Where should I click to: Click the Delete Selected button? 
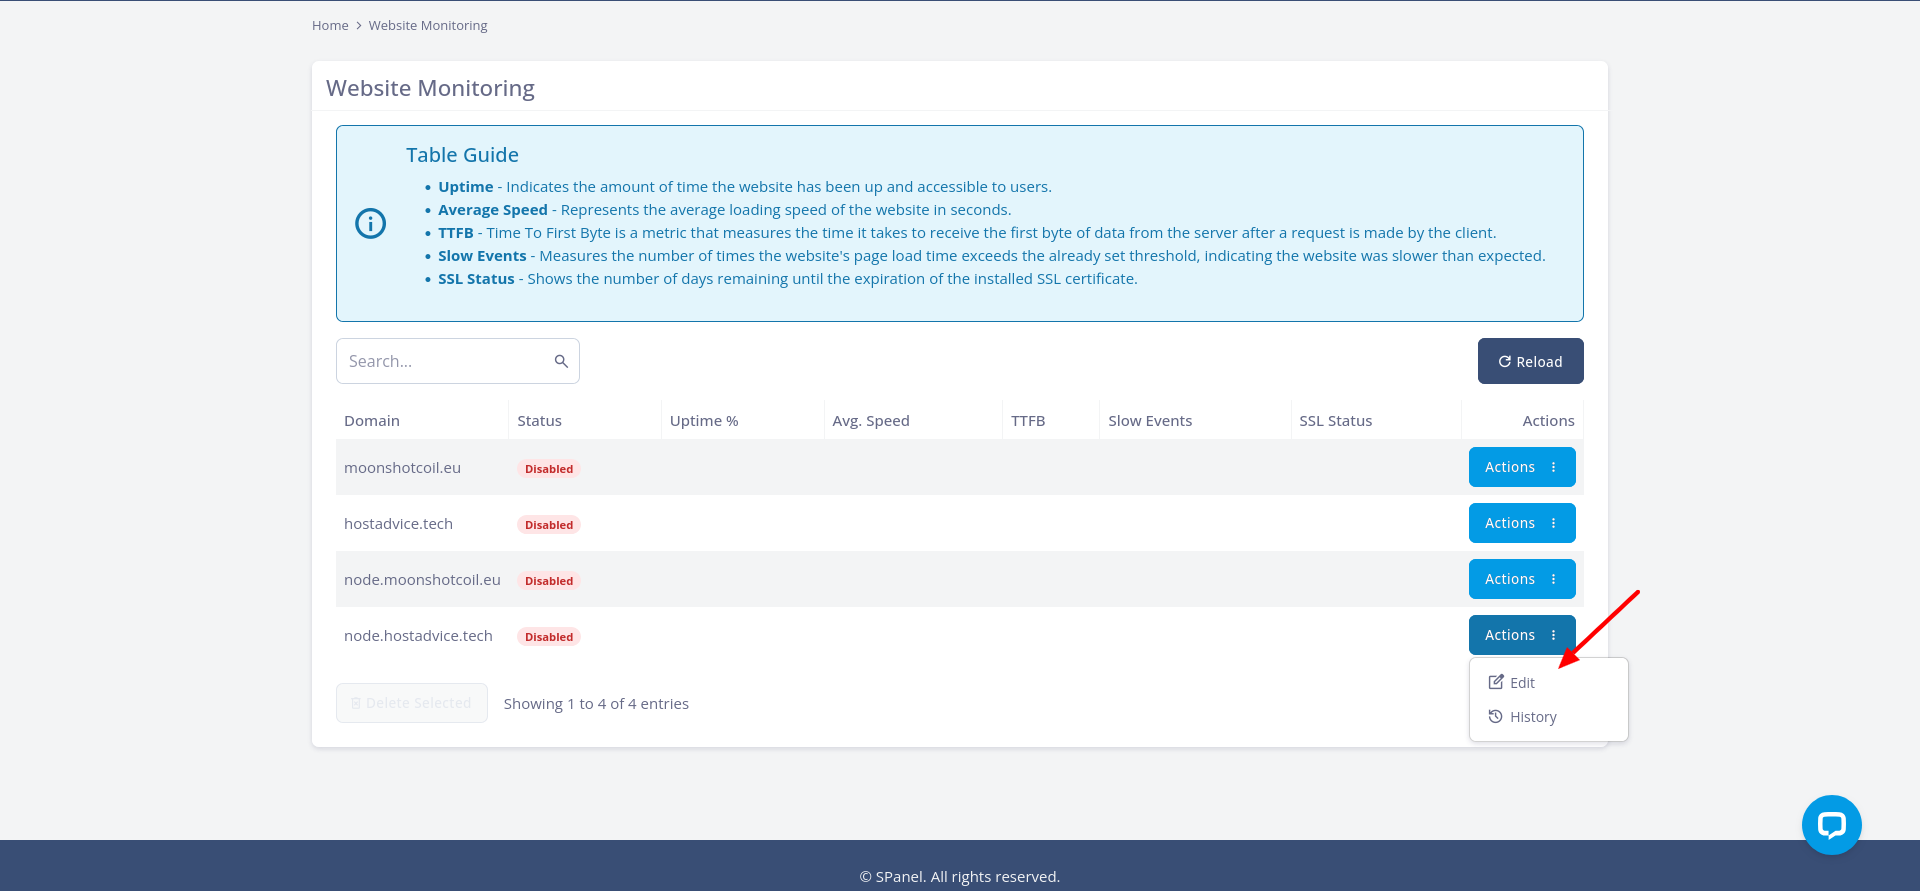(412, 703)
